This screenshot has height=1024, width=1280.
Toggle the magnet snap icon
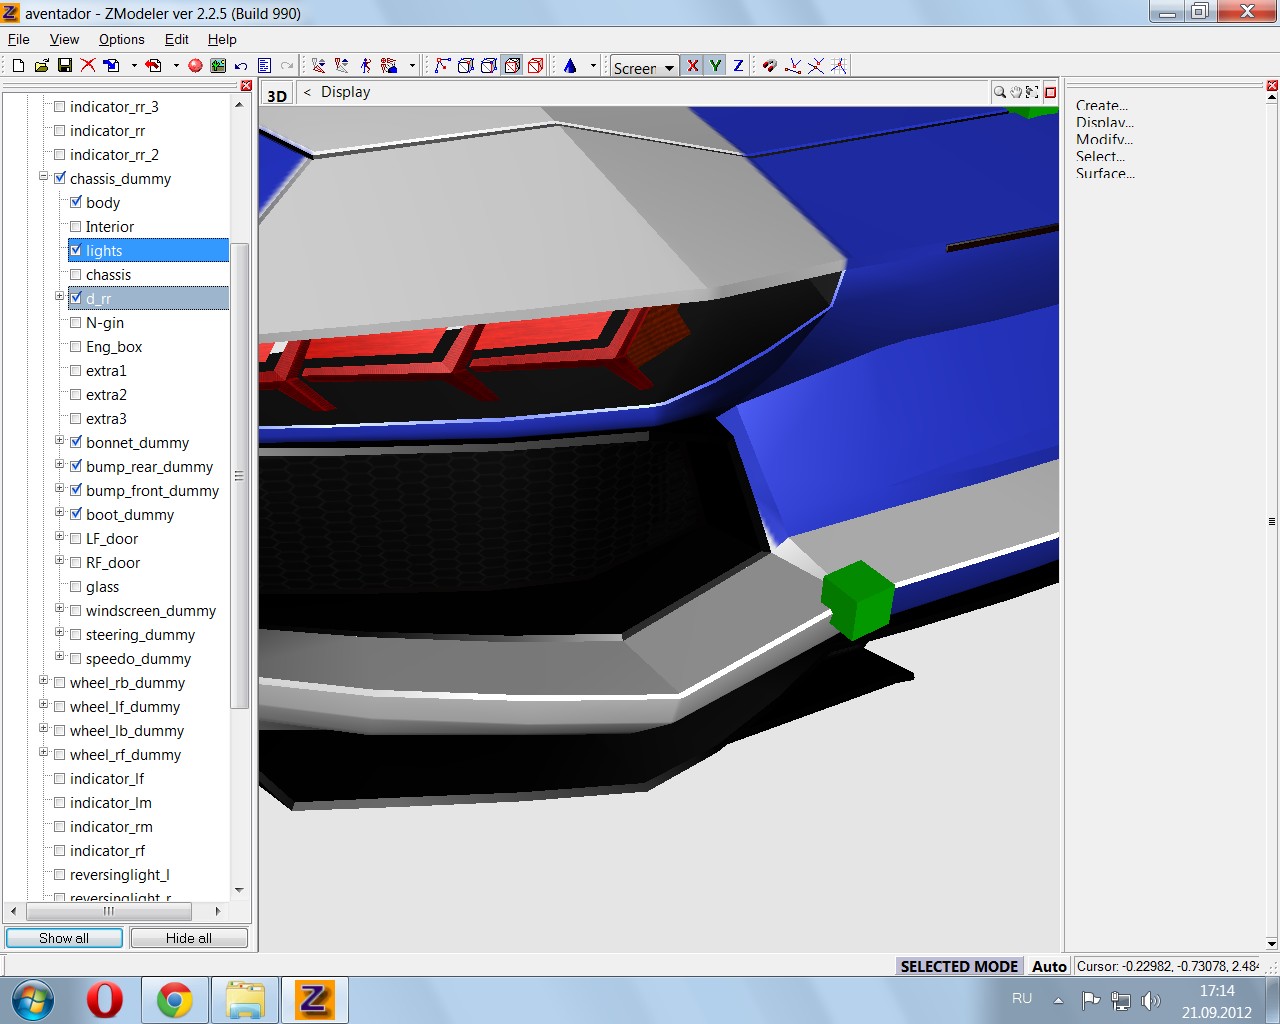769,66
